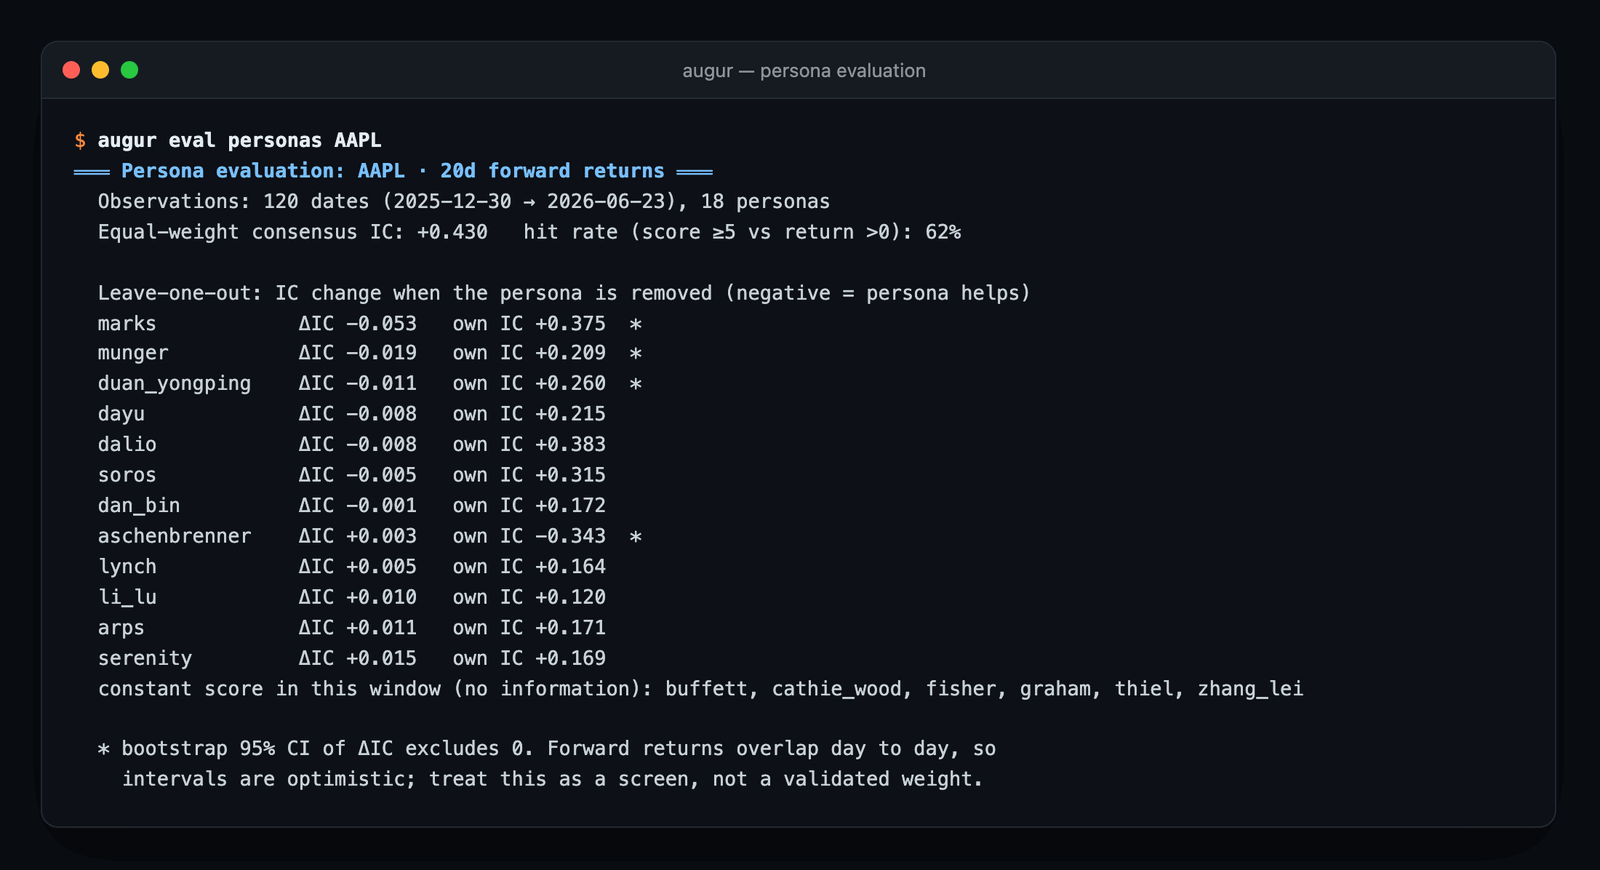This screenshot has width=1600, height=870.
Task: Click the 'dalio' persona name
Action: tap(127, 445)
